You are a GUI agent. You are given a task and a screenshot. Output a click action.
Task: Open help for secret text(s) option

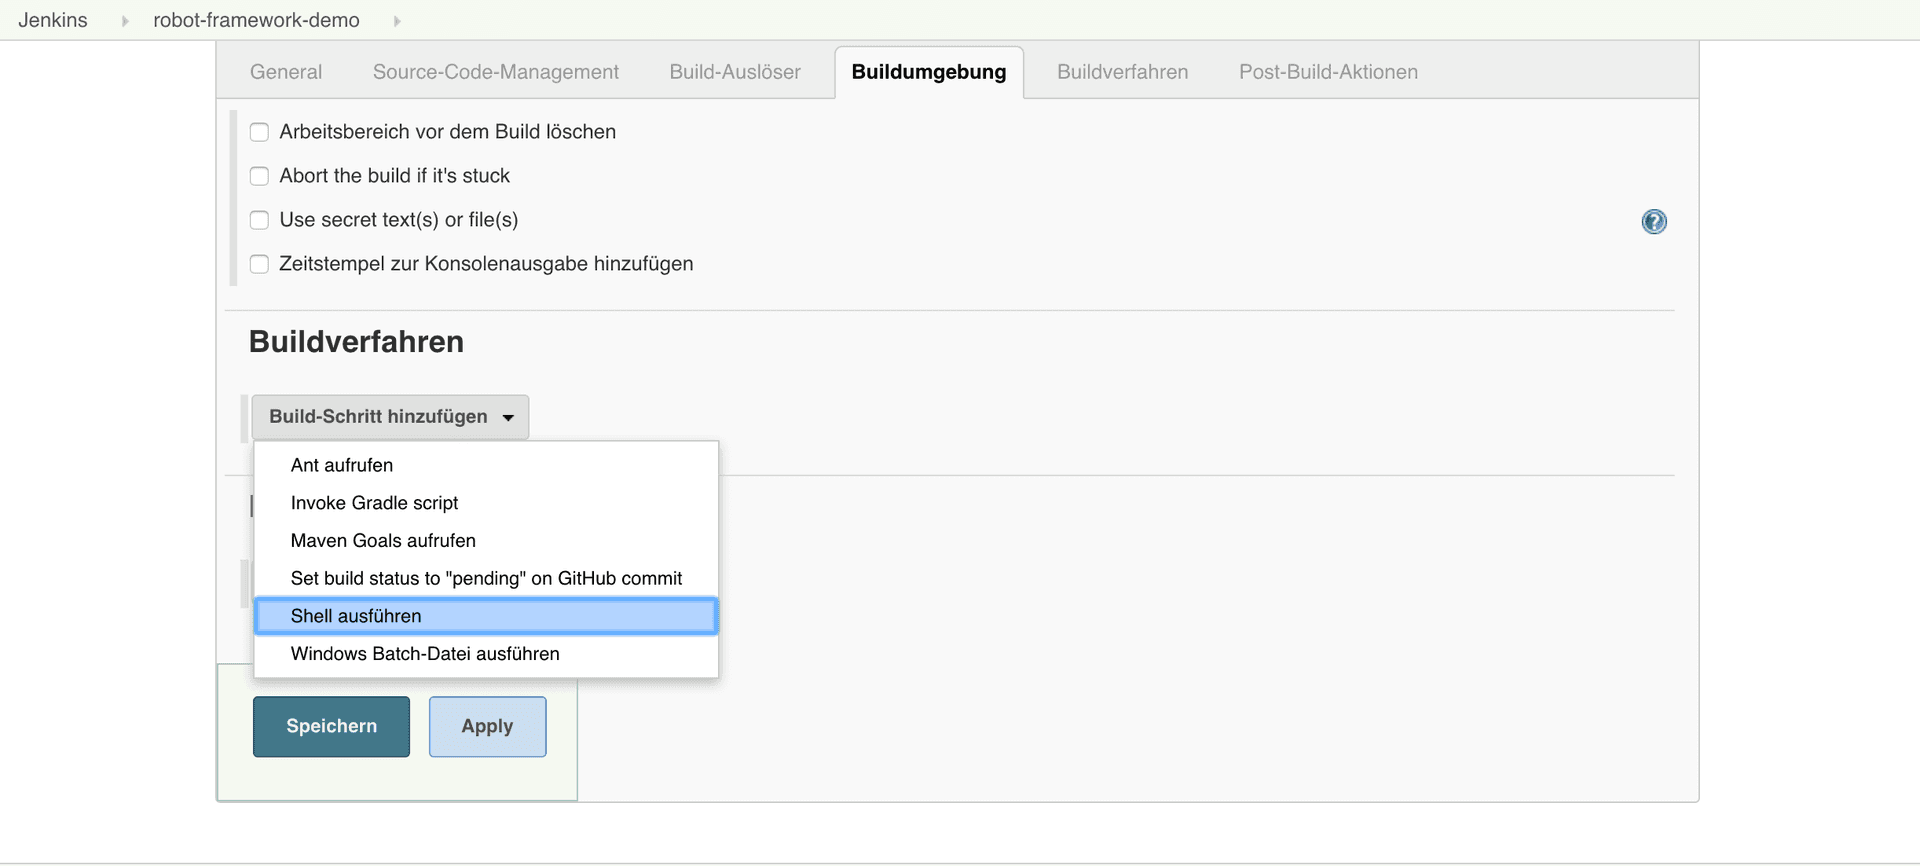tap(1654, 221)
